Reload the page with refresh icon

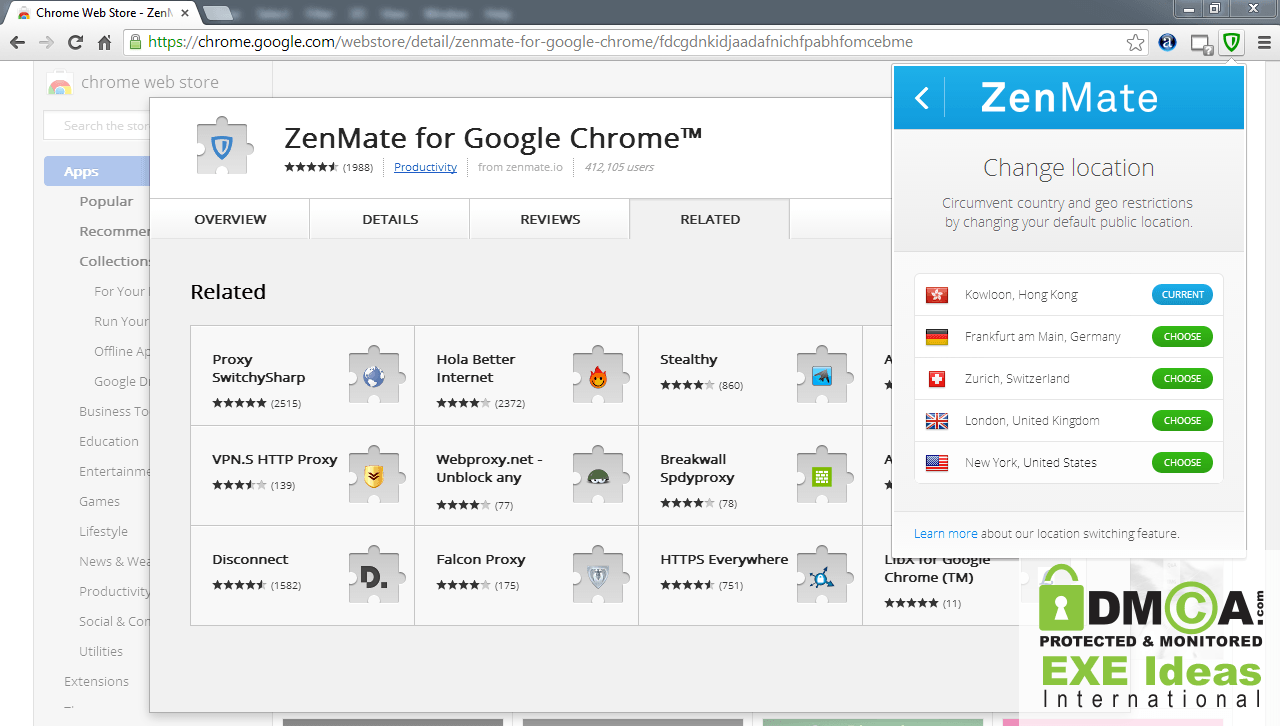click(75, 42)
